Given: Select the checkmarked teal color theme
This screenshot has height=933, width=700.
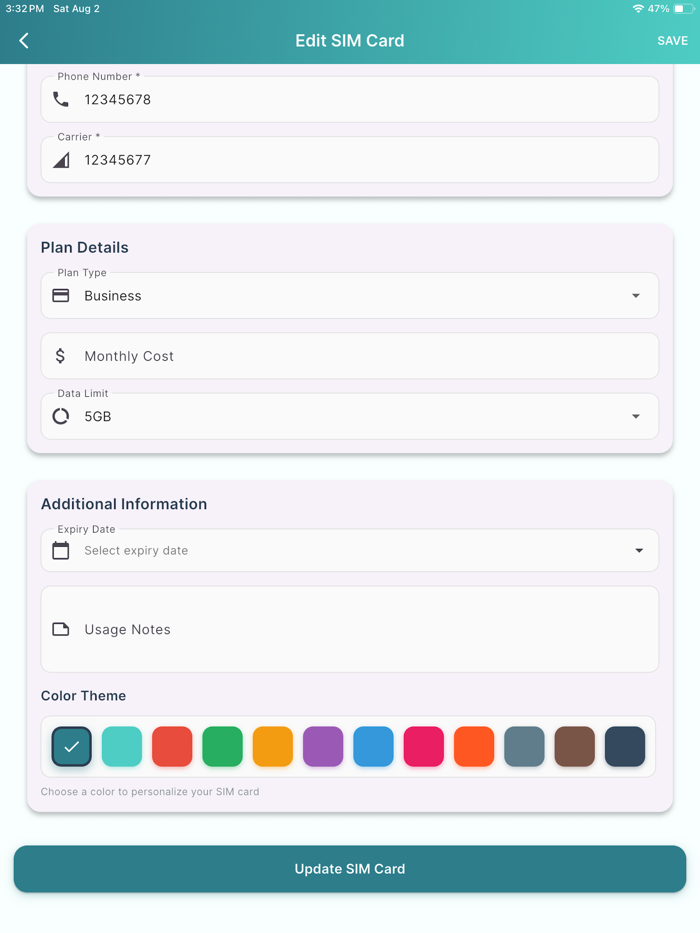Looking at the screenshot, I should [x=71, y=746].
